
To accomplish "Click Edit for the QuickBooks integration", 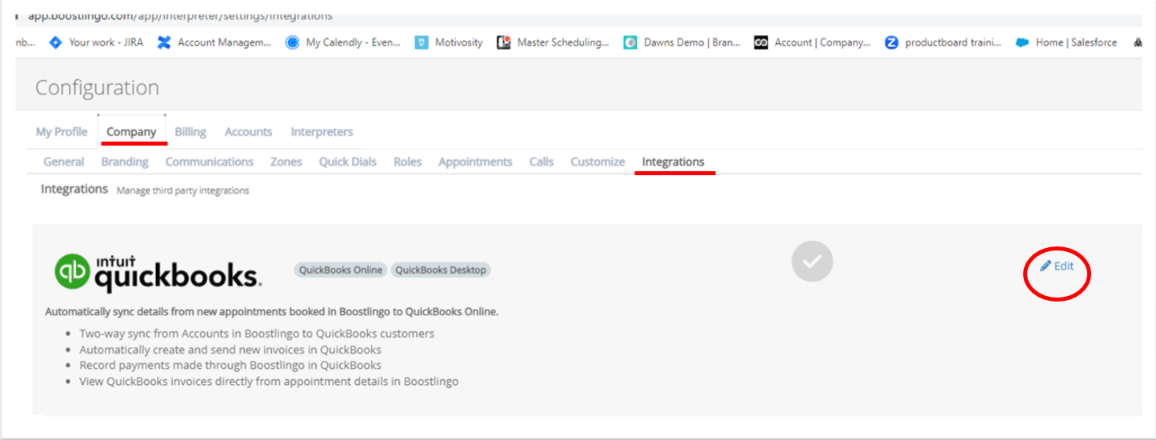I will [1057, 267].
